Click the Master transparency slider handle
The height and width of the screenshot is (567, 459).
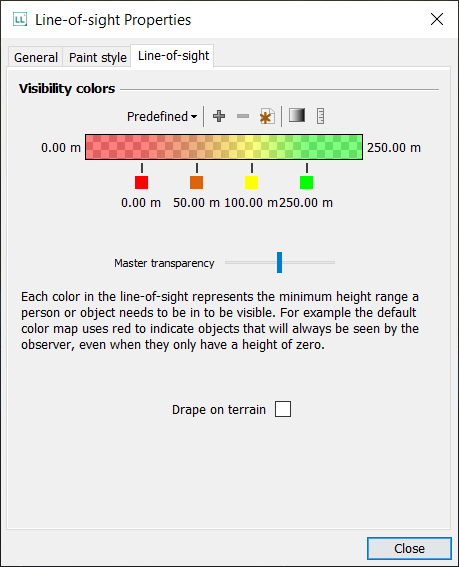[x=279, y=263]
